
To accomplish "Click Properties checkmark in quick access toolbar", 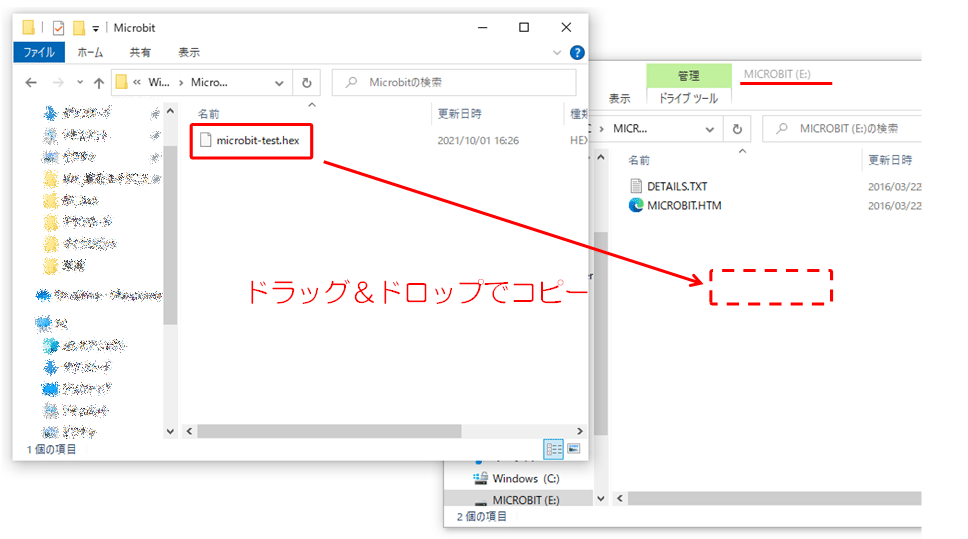I will [58, 27].
